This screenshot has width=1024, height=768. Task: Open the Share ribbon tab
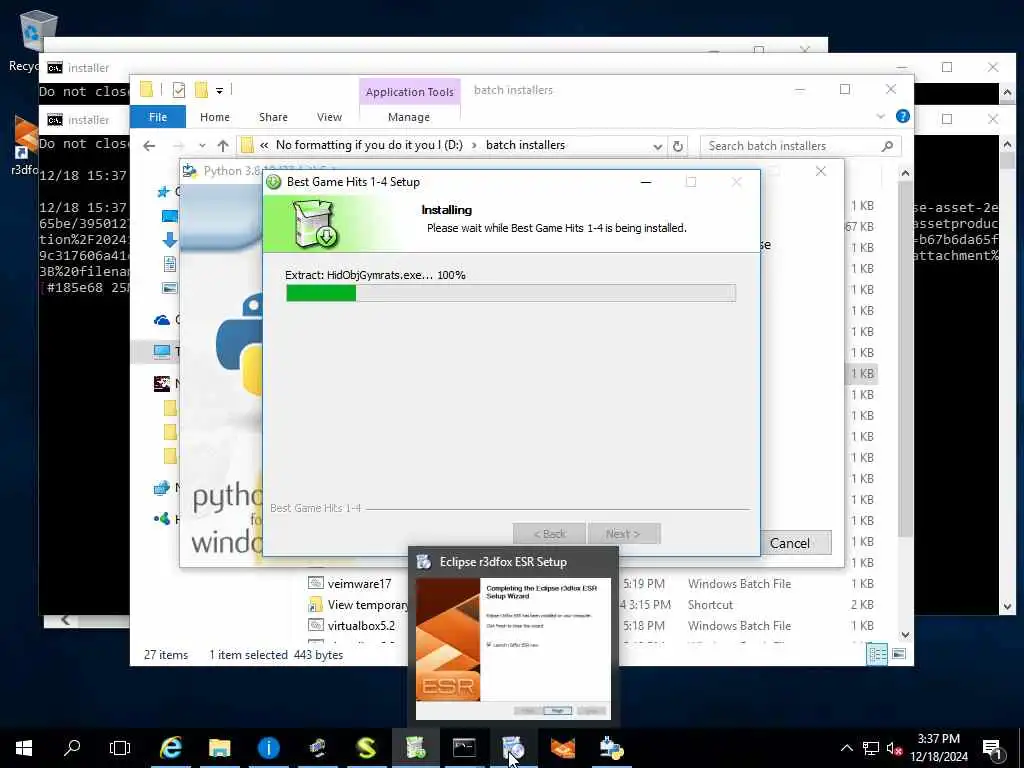pos(273,117)
